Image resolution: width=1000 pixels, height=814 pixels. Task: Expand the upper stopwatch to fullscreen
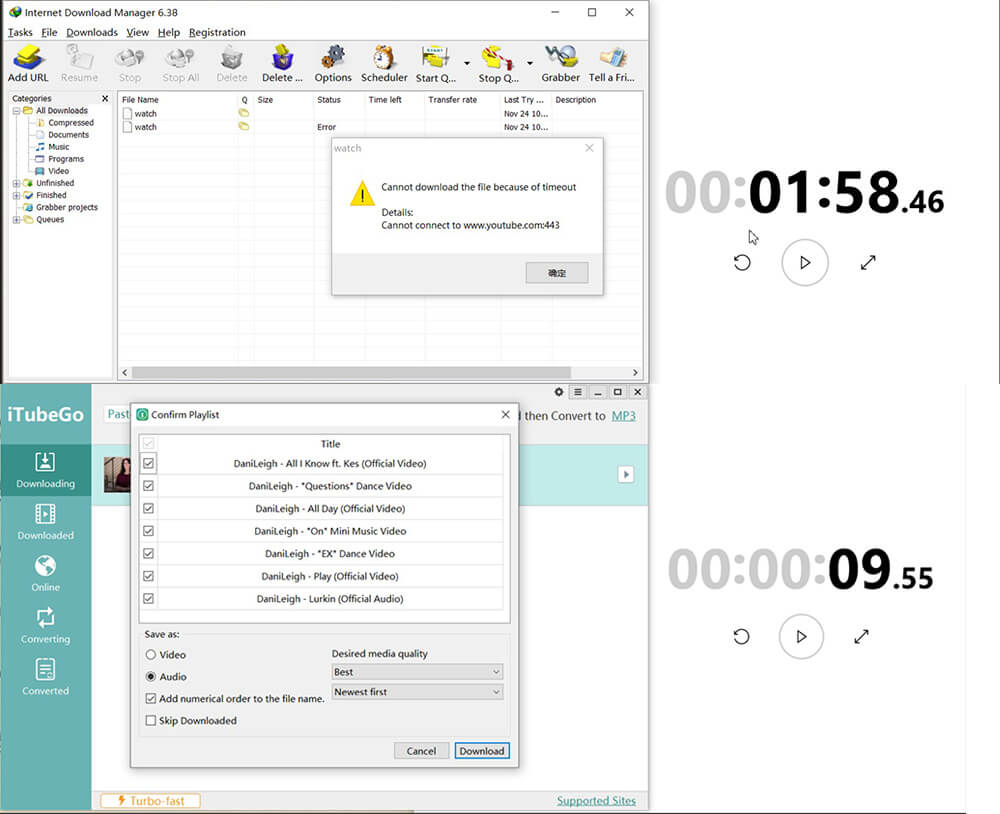(x=868, y=262)
